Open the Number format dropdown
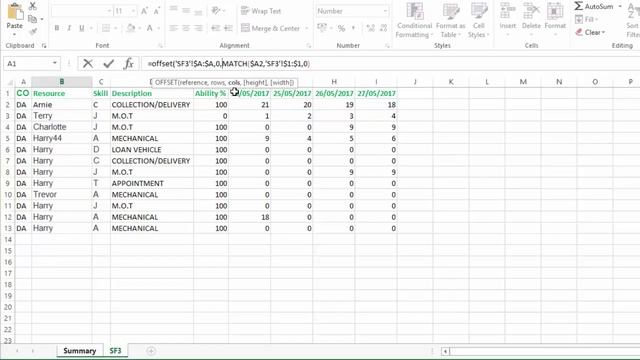Image resolution: width=640 pixels, height=360 pixels. pos(385,11)
